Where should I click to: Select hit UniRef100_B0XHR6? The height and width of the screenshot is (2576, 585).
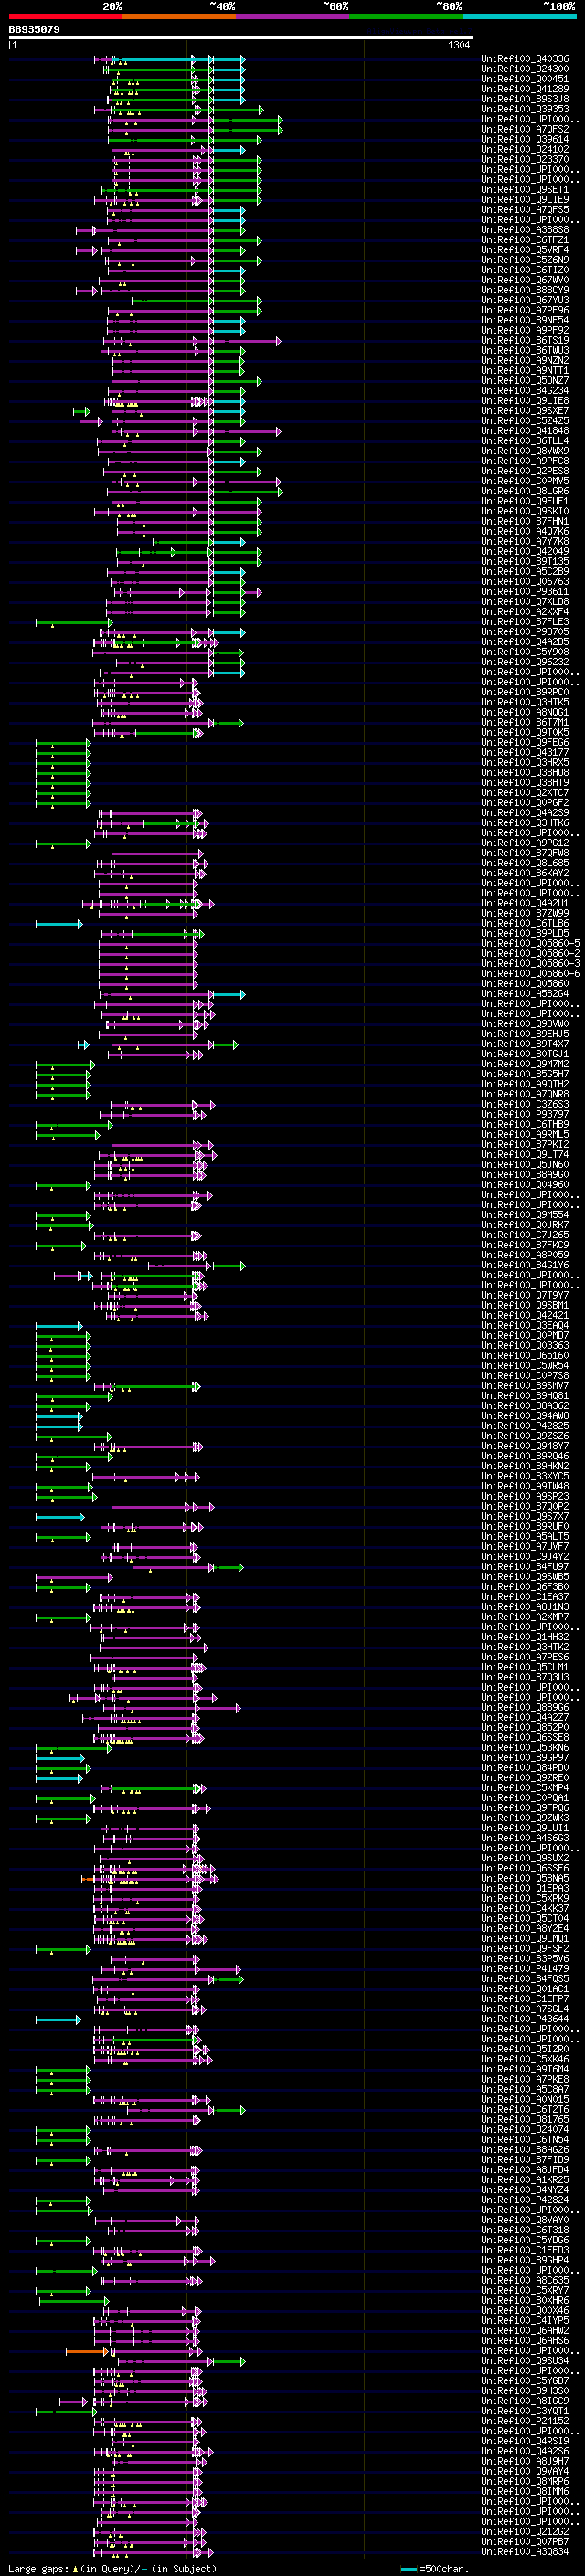525,2300
